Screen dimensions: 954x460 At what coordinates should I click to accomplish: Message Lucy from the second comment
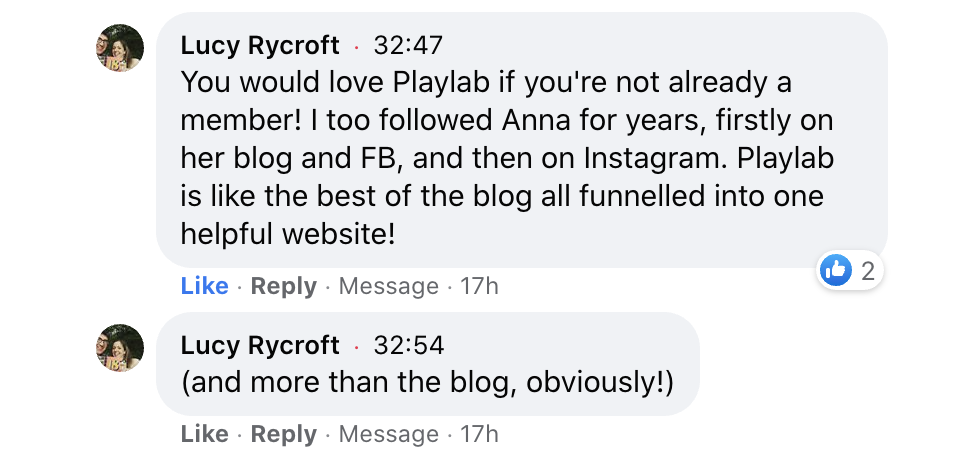(x=388, y=434)
